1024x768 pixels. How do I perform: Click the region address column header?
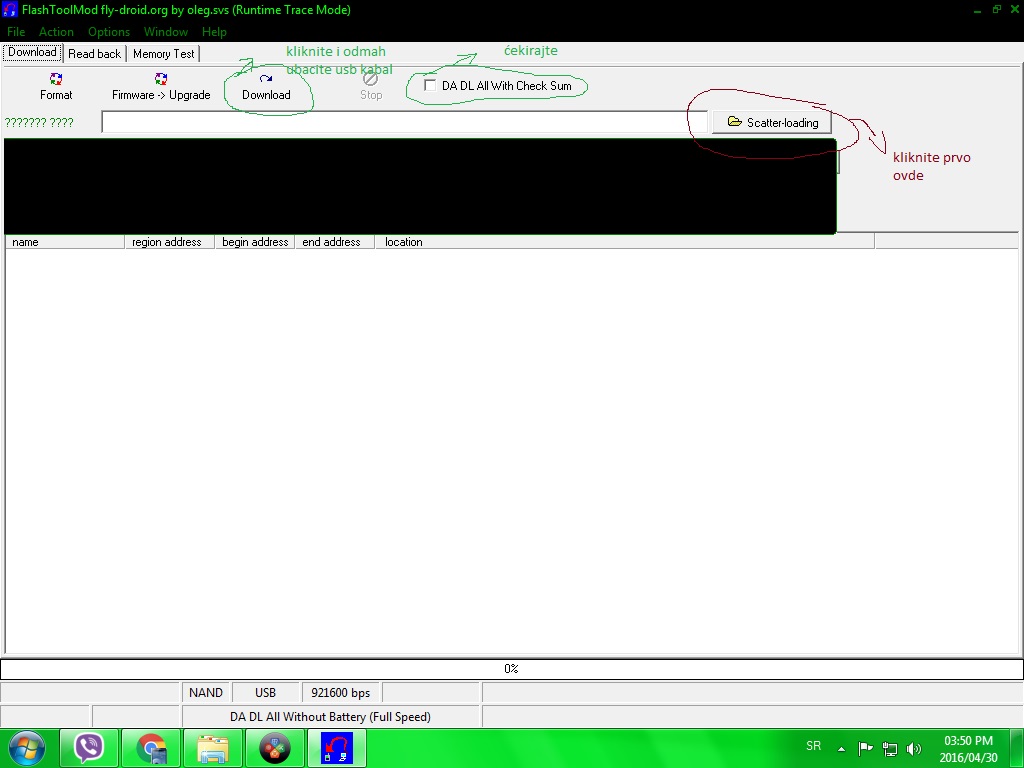point(169,242)
